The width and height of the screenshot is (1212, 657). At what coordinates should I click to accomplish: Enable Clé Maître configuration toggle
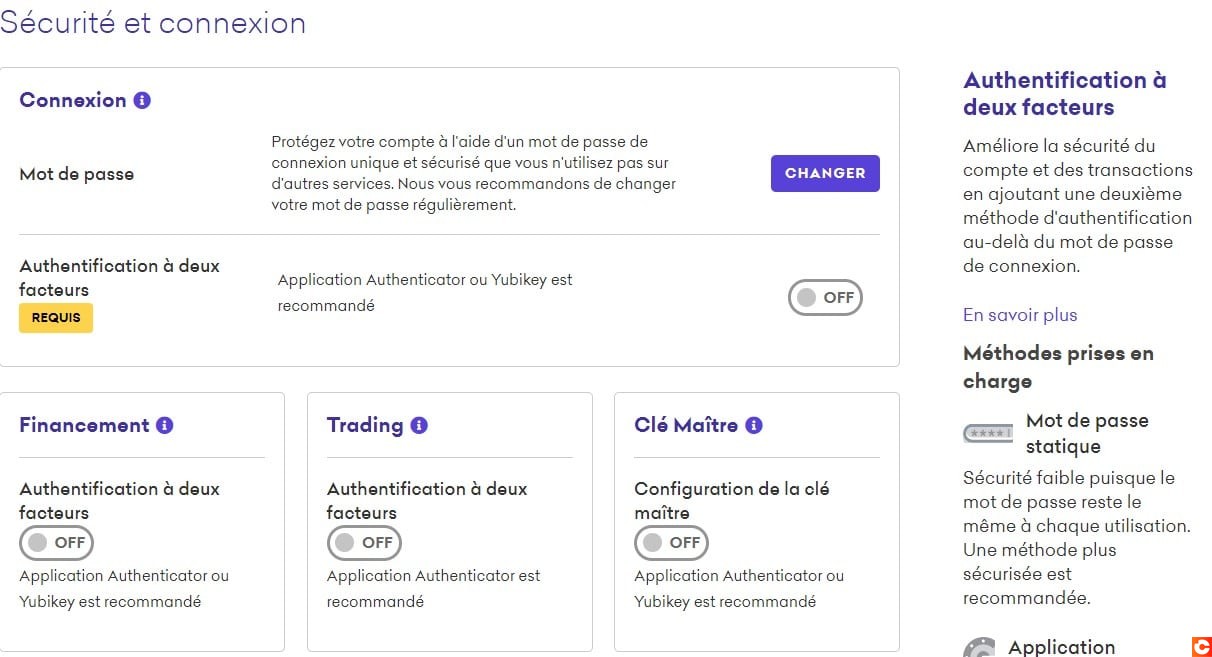(671, 542)
